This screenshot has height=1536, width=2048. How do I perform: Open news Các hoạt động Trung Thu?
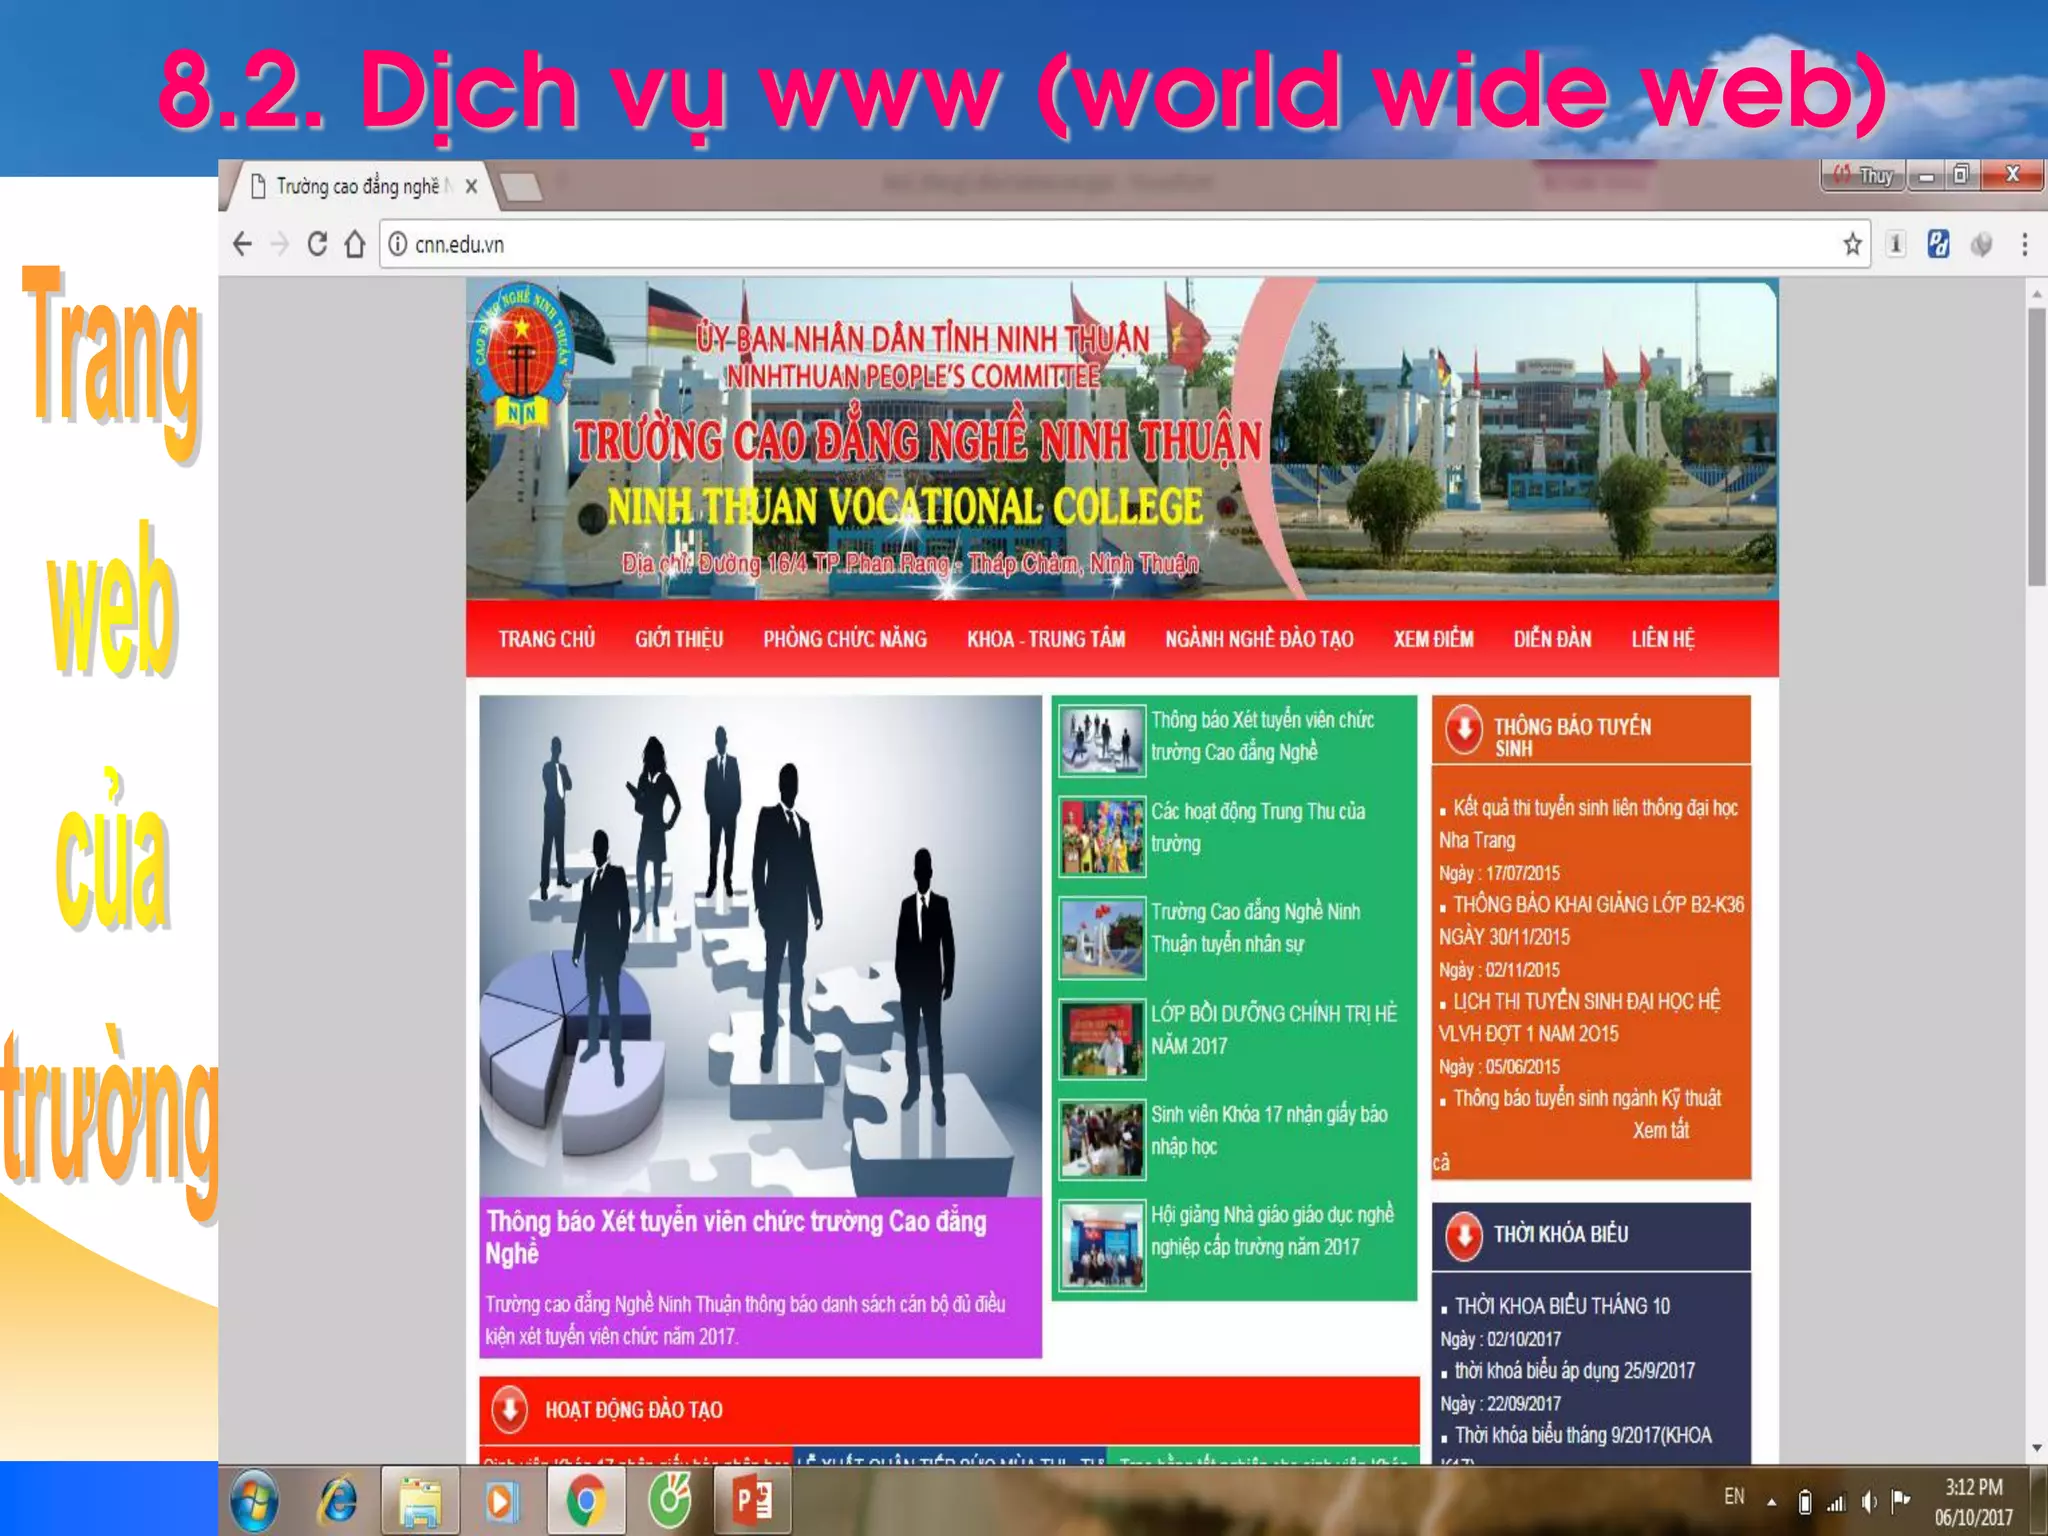(1257, 827)
